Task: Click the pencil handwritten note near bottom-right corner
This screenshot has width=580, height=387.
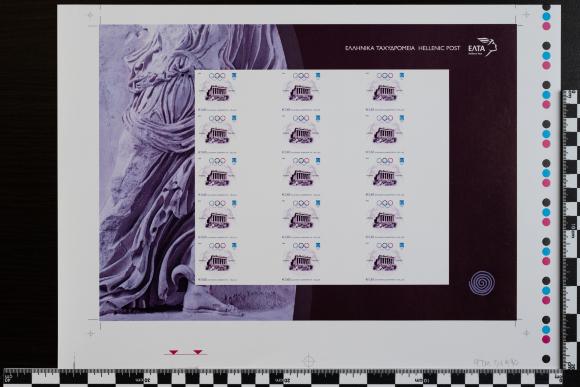Action: [x=496, y=362]
